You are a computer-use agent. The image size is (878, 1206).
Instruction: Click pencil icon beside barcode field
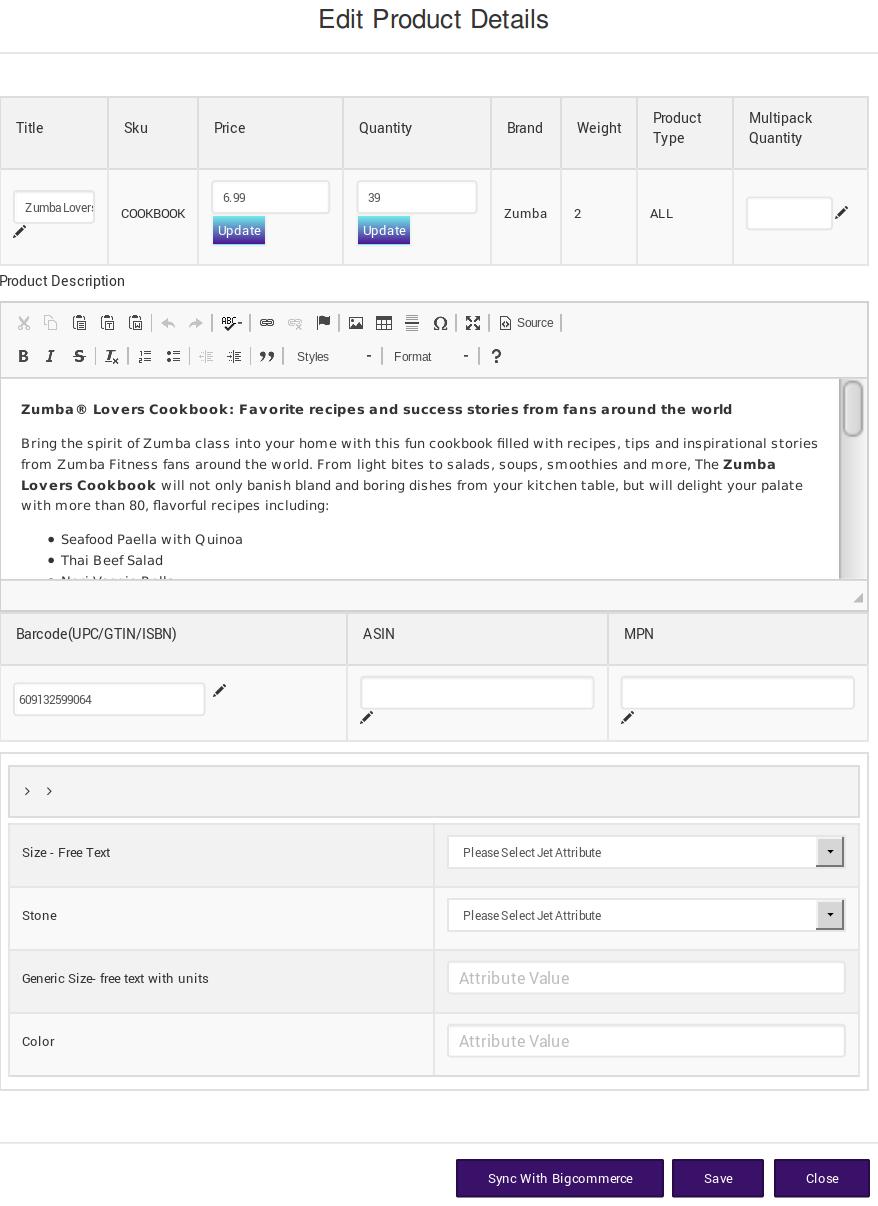click(219, 691)
